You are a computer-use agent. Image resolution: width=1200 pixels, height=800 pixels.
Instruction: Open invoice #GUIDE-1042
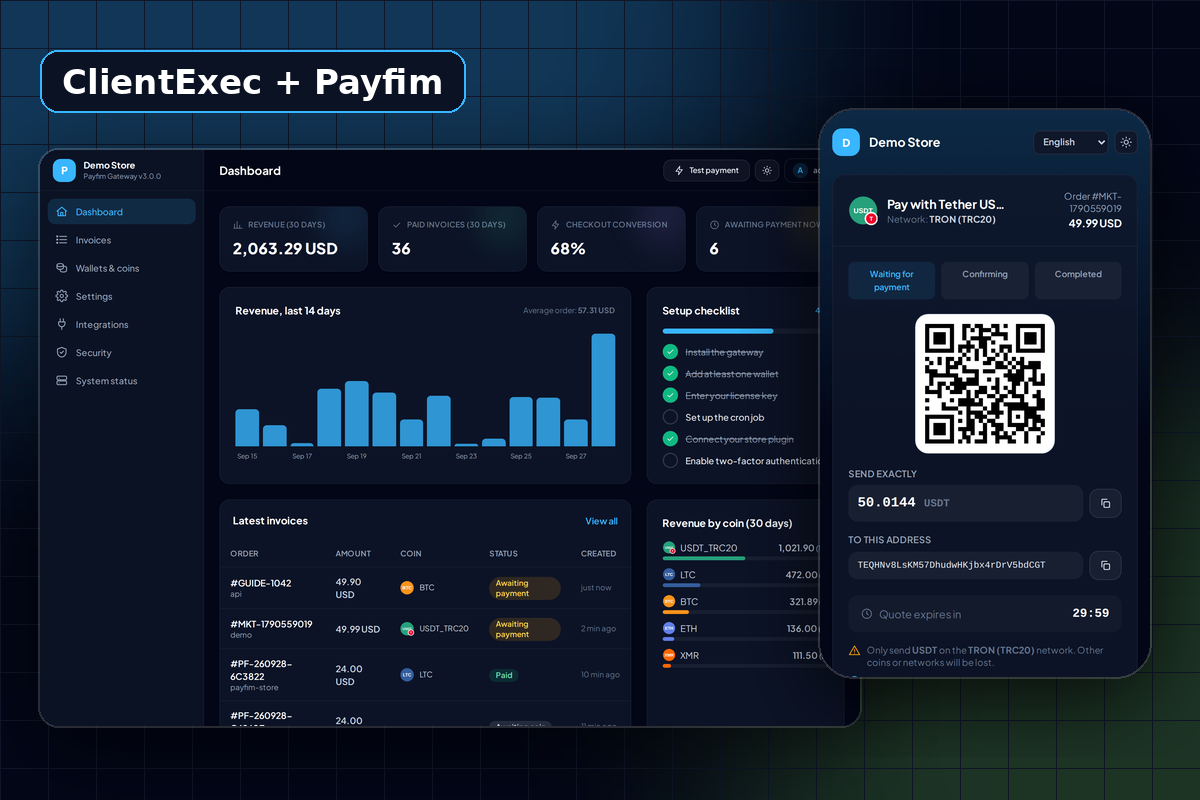tap(425, 588)
